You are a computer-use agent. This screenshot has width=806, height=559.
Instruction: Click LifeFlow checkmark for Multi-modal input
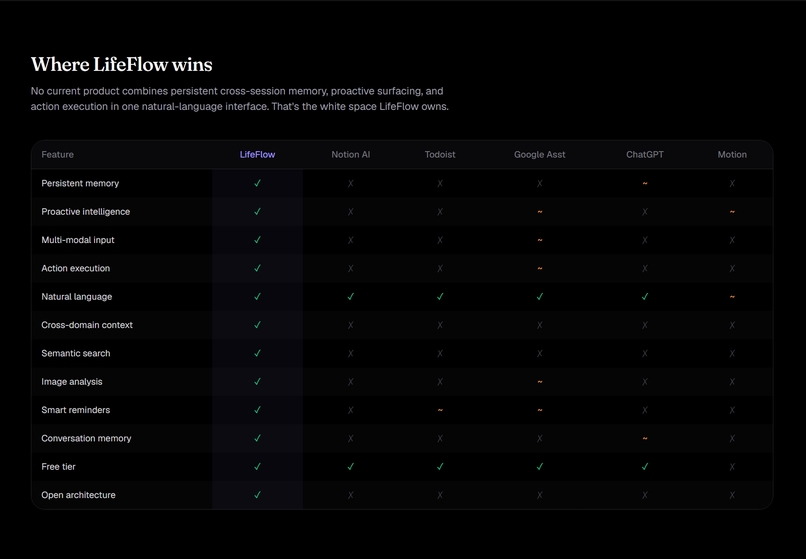258,240
